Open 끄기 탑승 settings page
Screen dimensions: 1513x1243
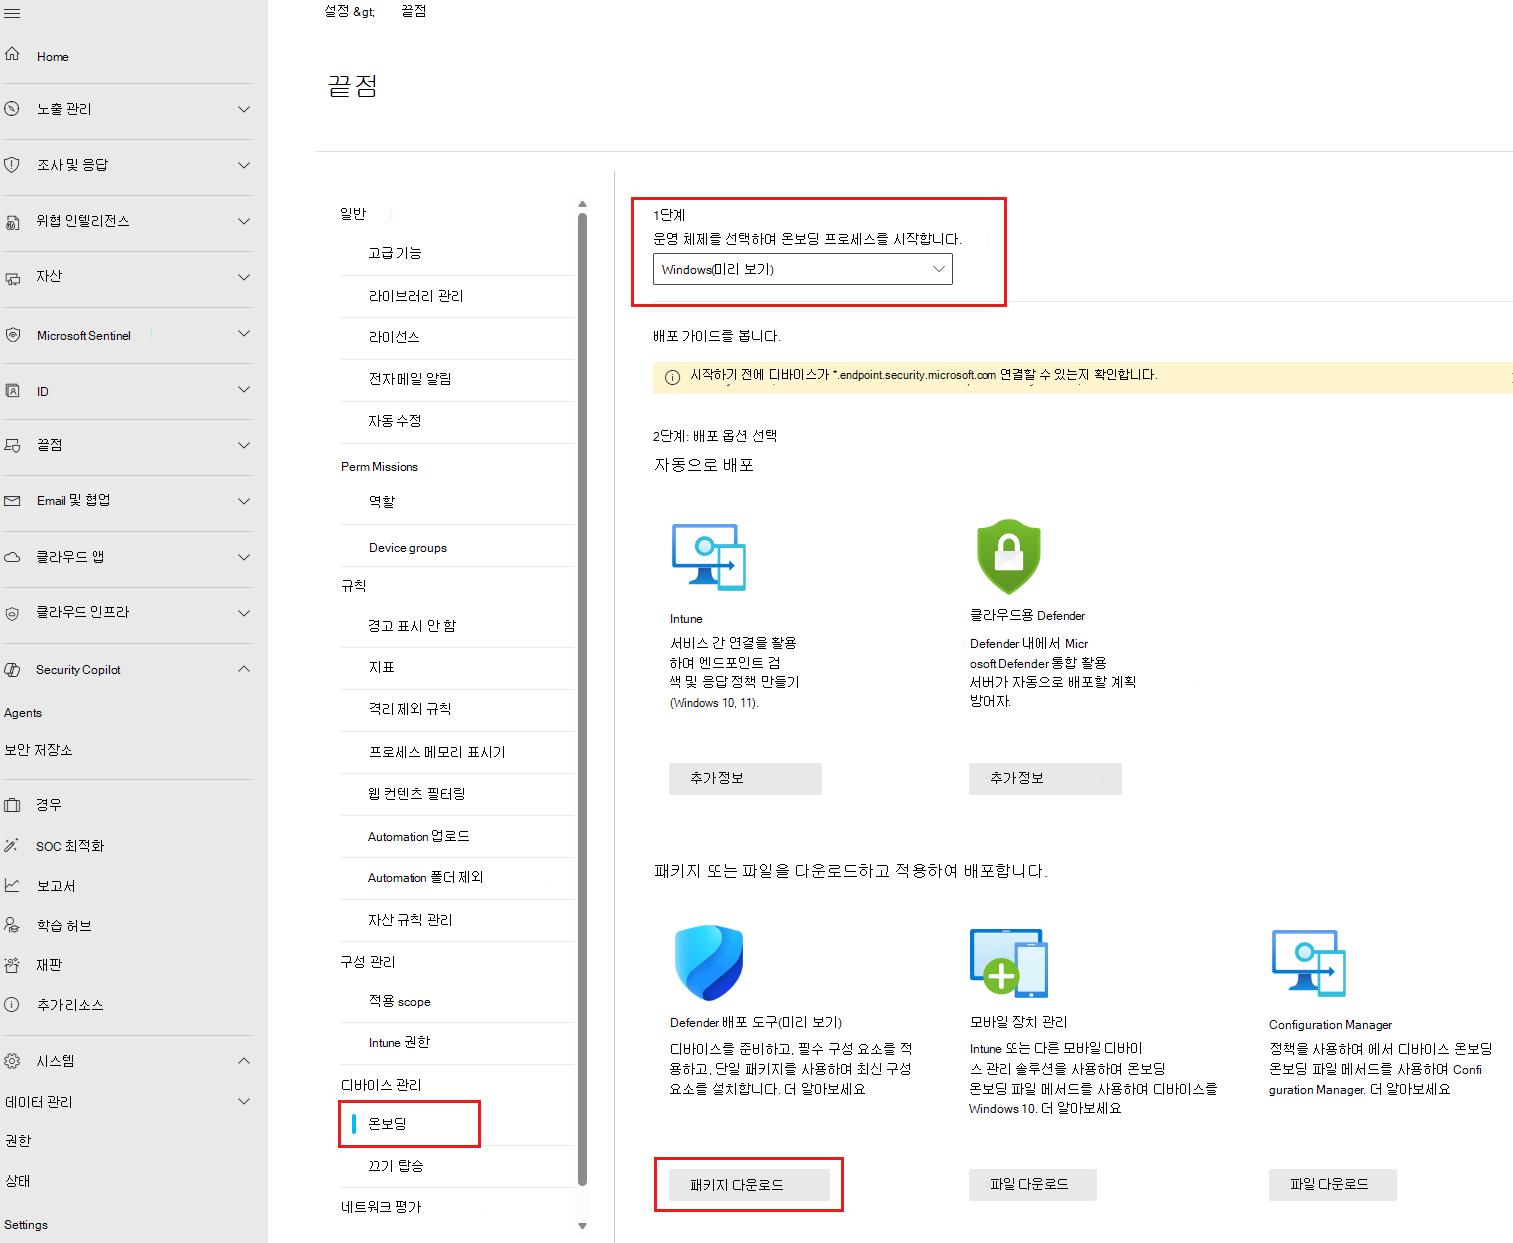396,1166
